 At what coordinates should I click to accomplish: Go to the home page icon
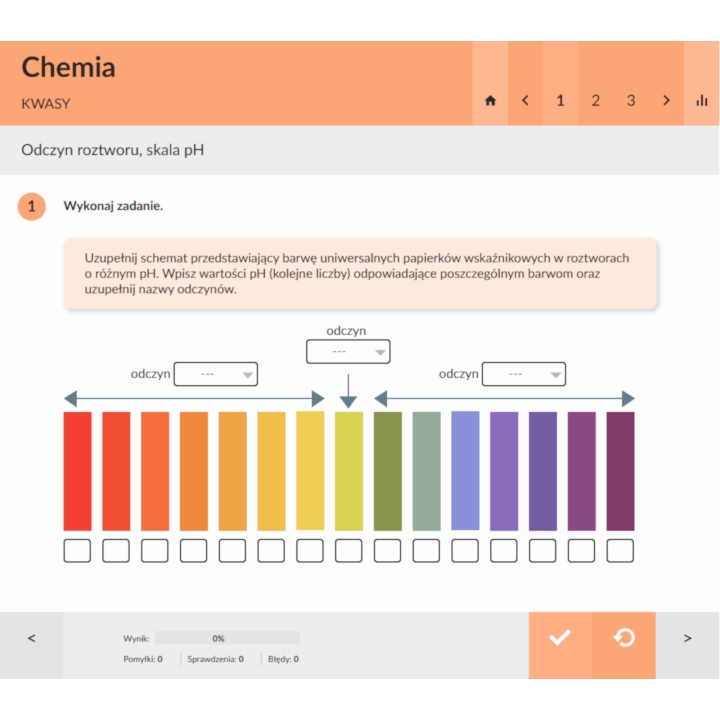tap(490, 101)
